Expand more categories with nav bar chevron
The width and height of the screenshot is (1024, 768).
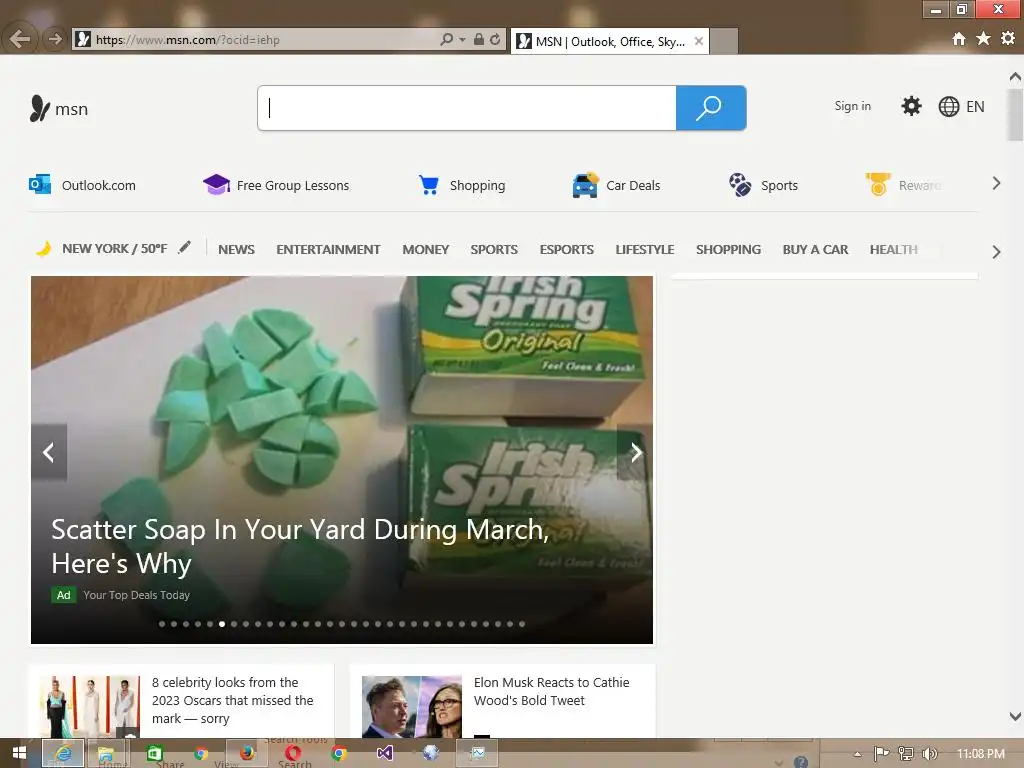coord(996,252)
